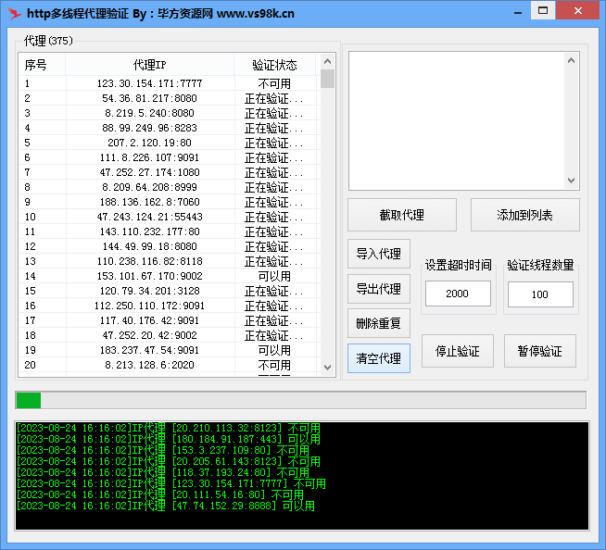Click the 截取代理 button
This screenshot has height=550, width=606.
tap(402, 215)
